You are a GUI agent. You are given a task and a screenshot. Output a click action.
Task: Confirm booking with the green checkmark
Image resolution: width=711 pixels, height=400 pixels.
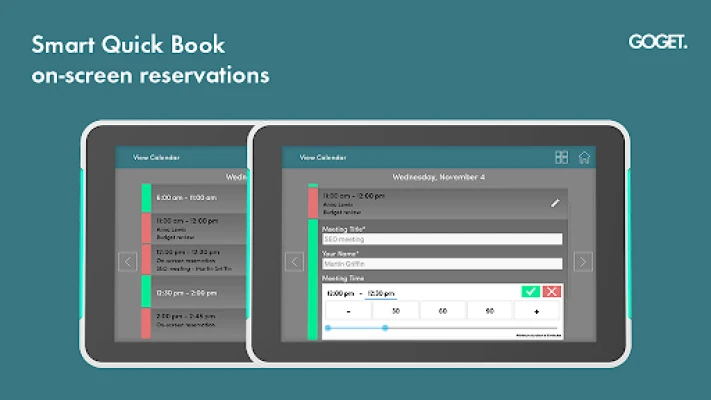point(530,292)
